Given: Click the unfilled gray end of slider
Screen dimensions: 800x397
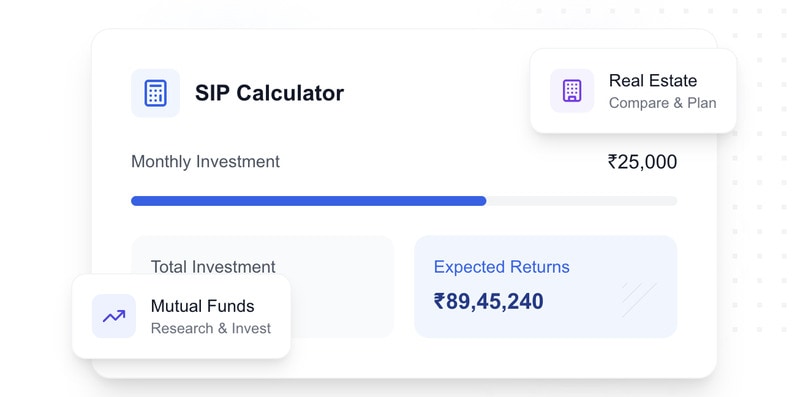Looking at the screenshot, I should [582, 201].
